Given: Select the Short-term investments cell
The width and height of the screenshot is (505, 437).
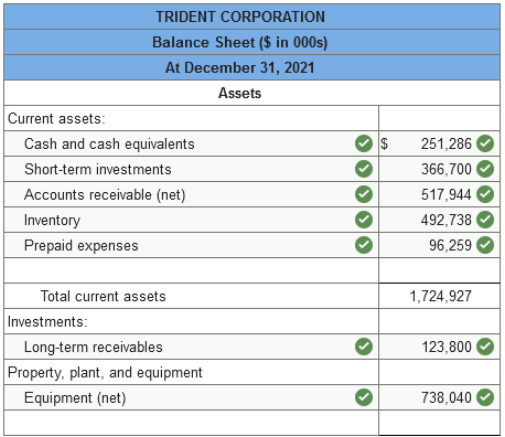Looking at the screenshot, I should point(191,169).
